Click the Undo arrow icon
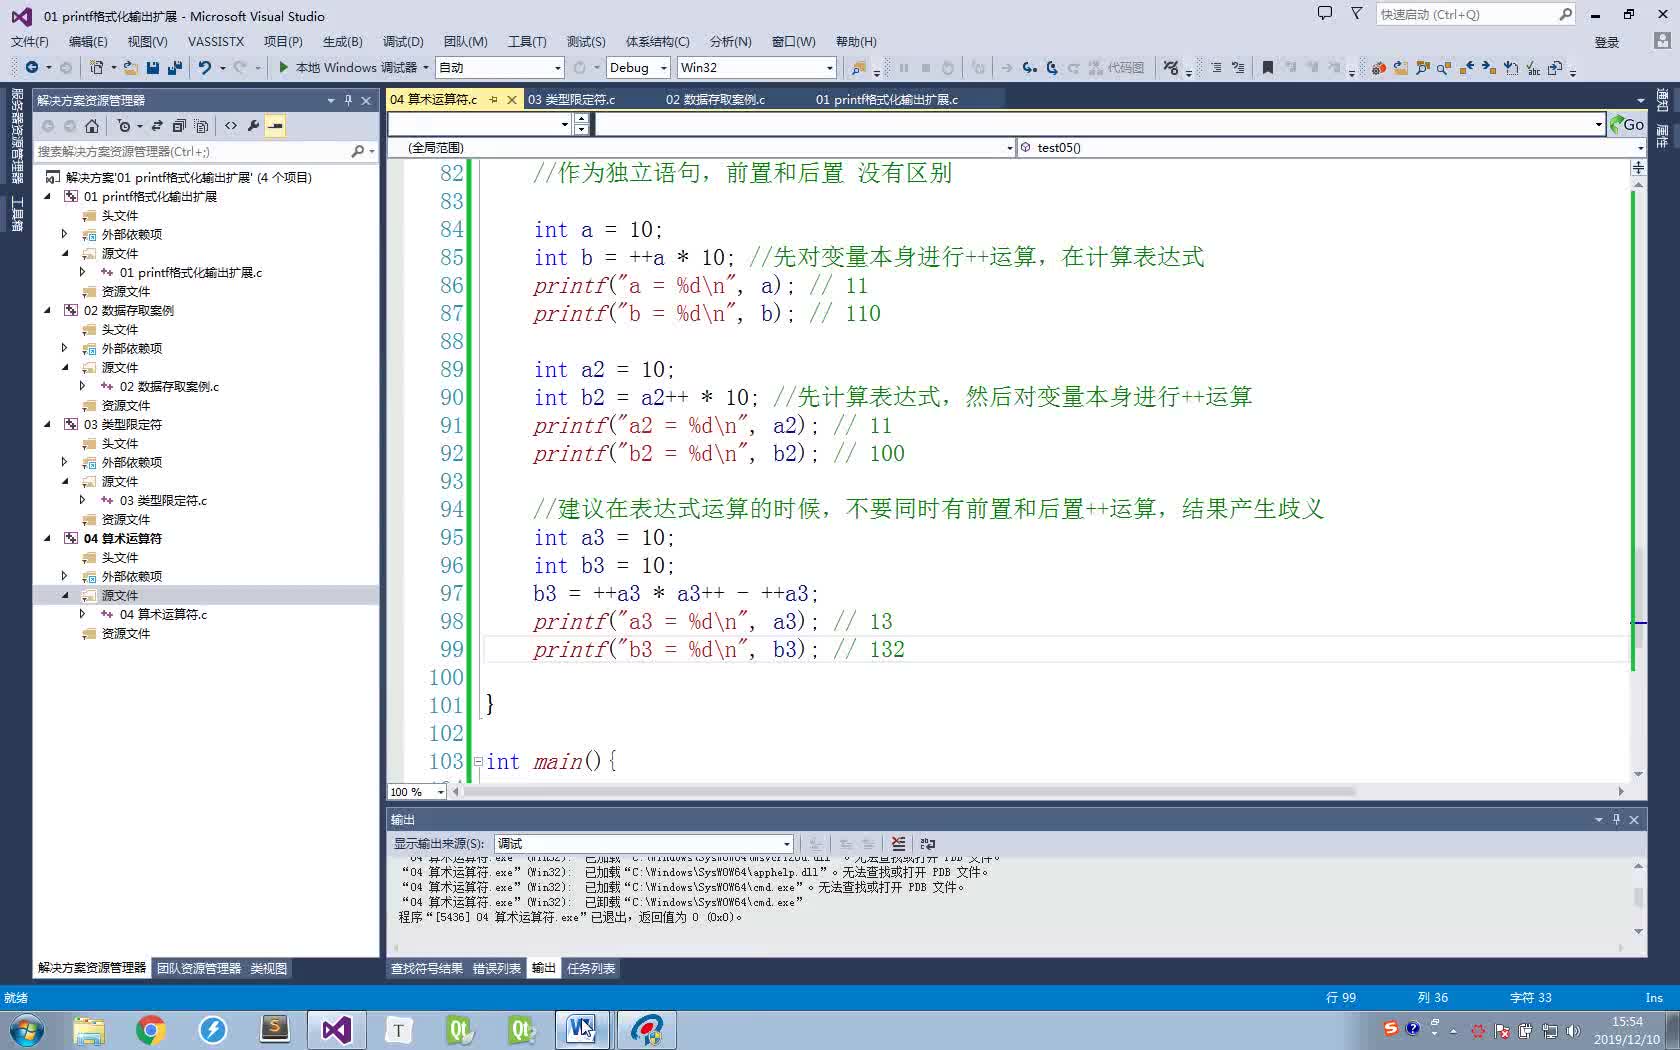Image resolution: width=1680 pixels, height=1050 pixels. (x=205, y=67)
